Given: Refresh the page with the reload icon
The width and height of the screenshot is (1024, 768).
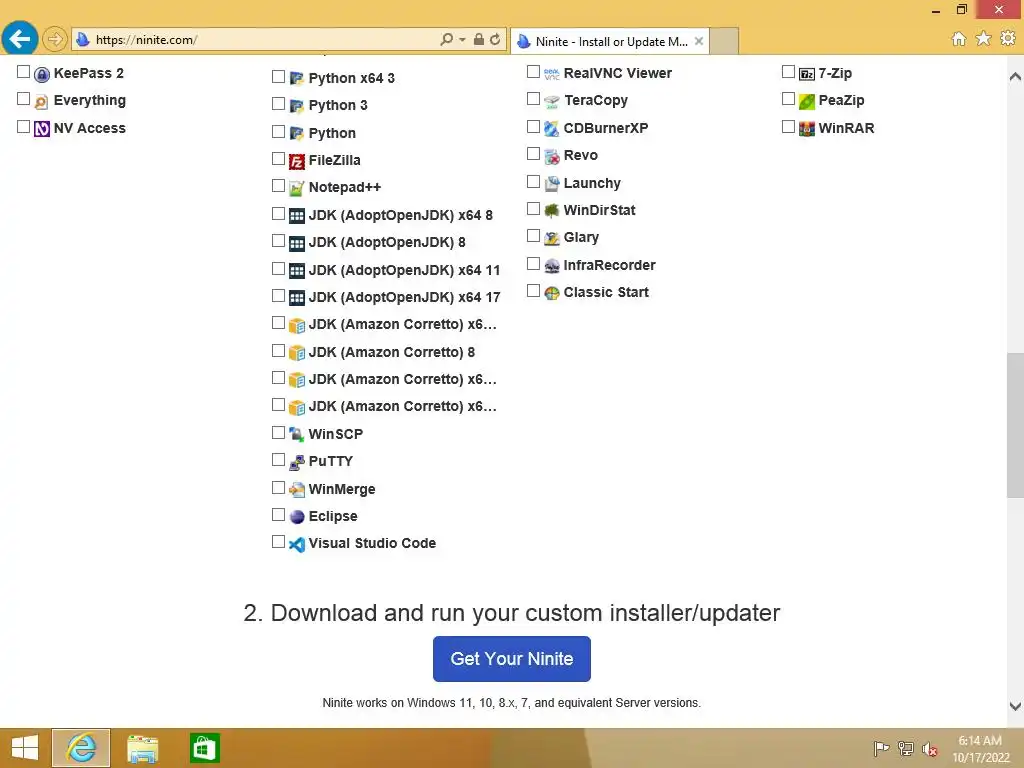Looking at the screenshot, I should 495,40.
